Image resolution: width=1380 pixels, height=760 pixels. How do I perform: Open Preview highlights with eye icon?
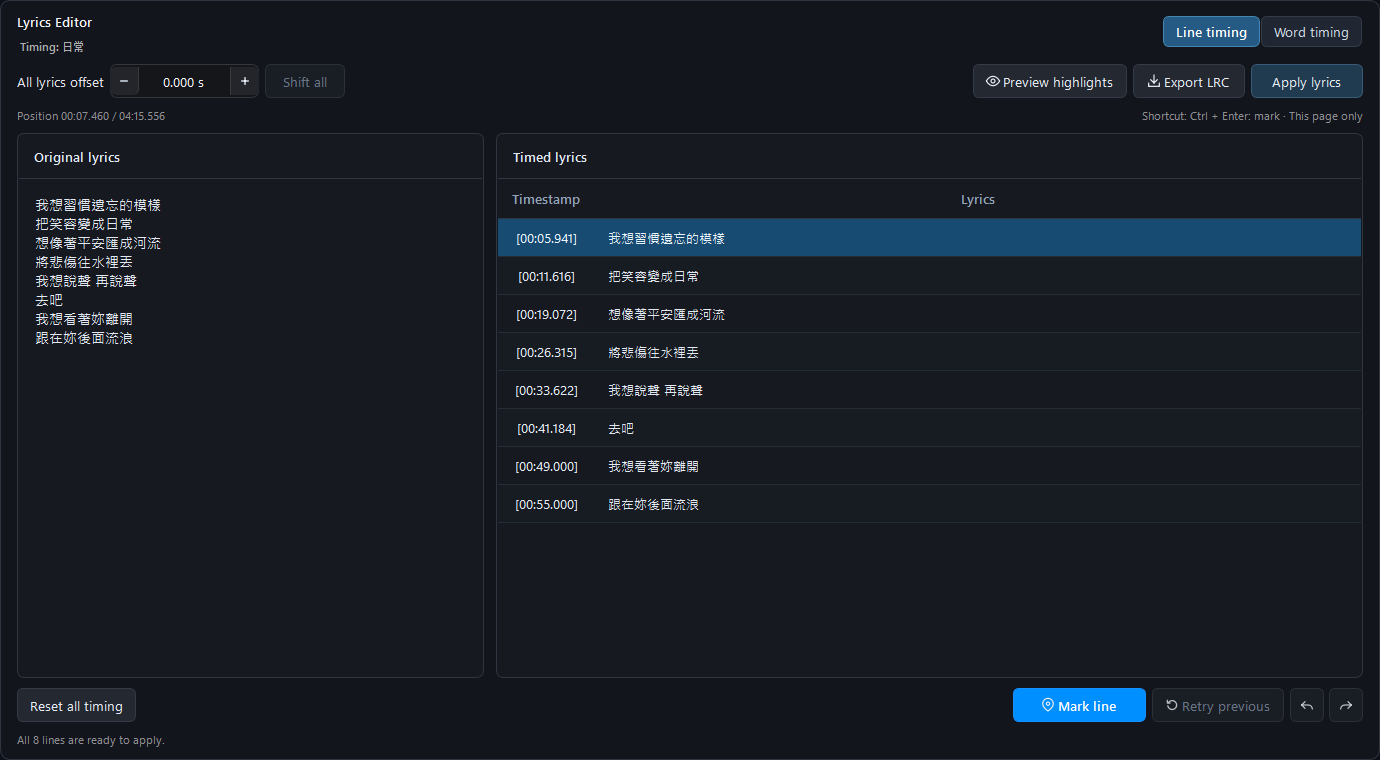tap(1050, 82)
